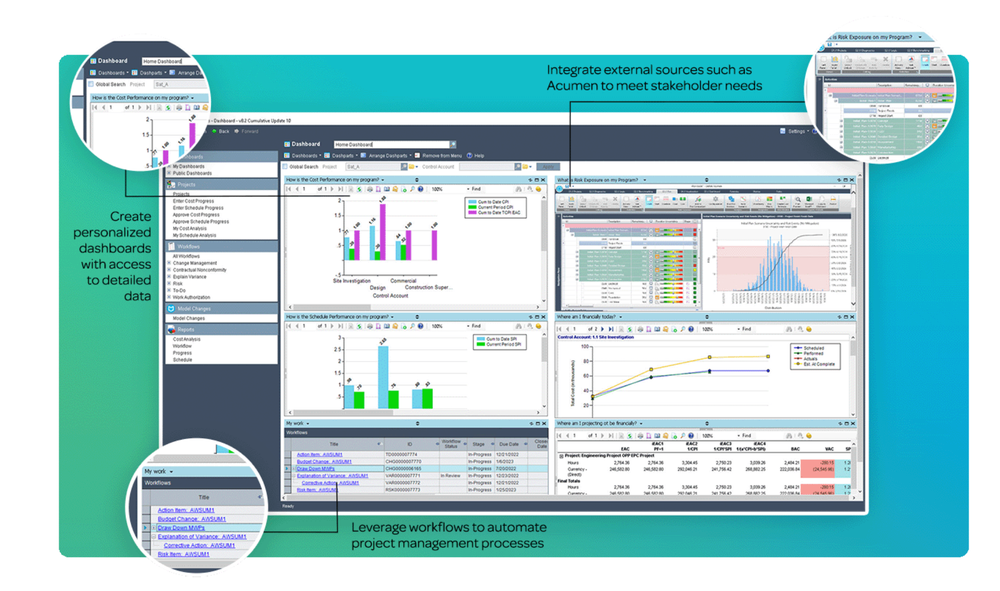Viewport: 1000px width, 591px height.
Task: Open Explanation of Variance: AWSUM1 link in main table
Action: coord(332,476)
